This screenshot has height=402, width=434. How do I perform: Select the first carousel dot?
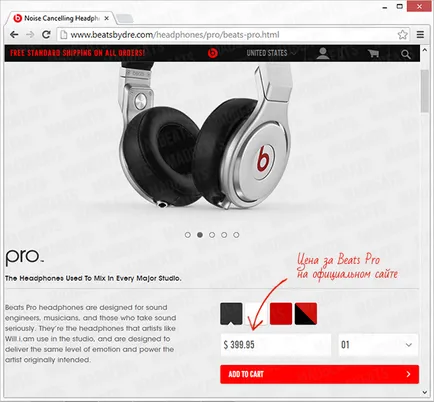pyautogui.click(x=188, y=235)
